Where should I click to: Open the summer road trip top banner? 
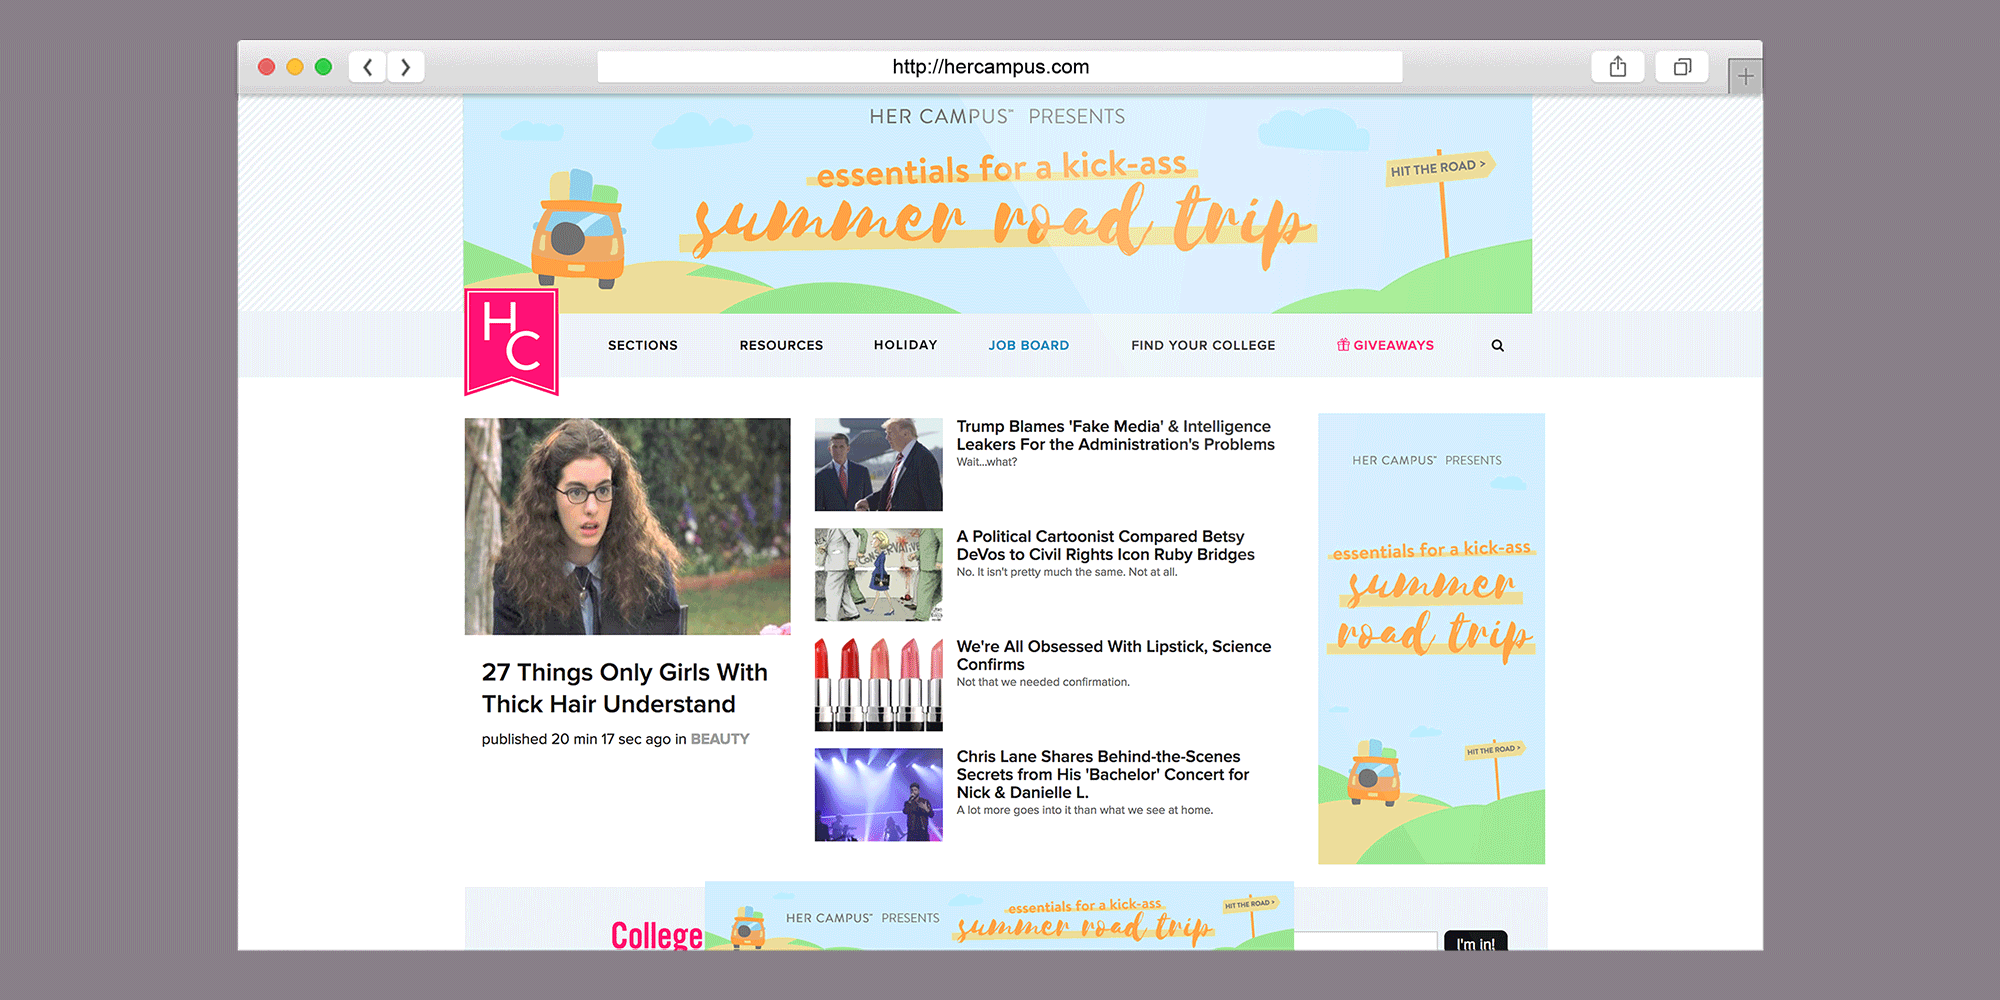[997, 205]
